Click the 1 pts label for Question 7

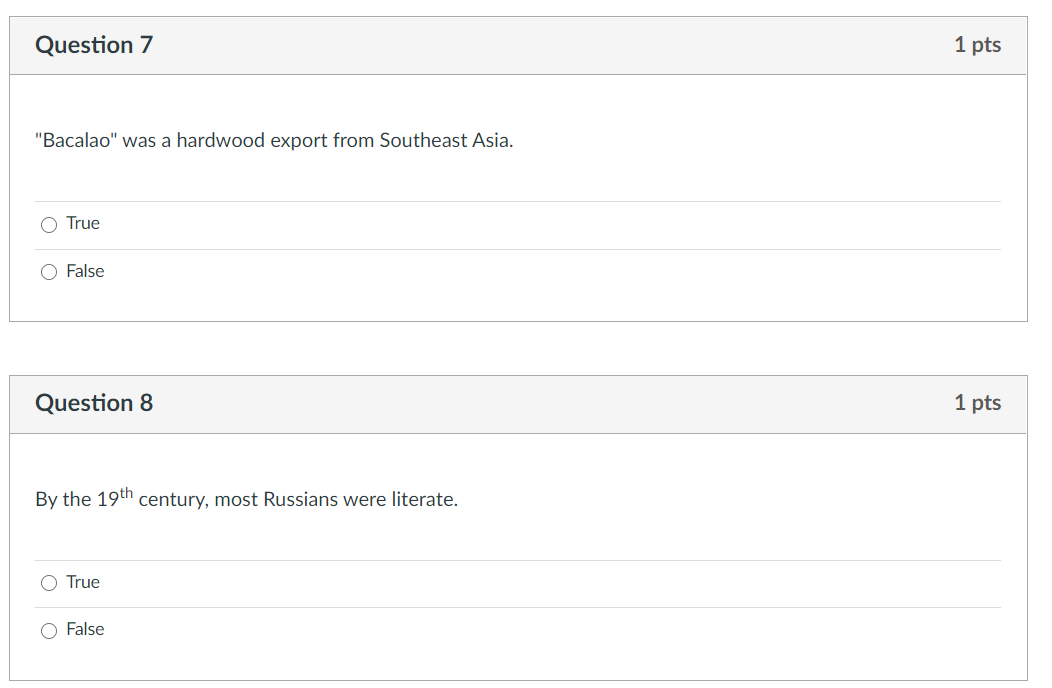click(978, 44)
